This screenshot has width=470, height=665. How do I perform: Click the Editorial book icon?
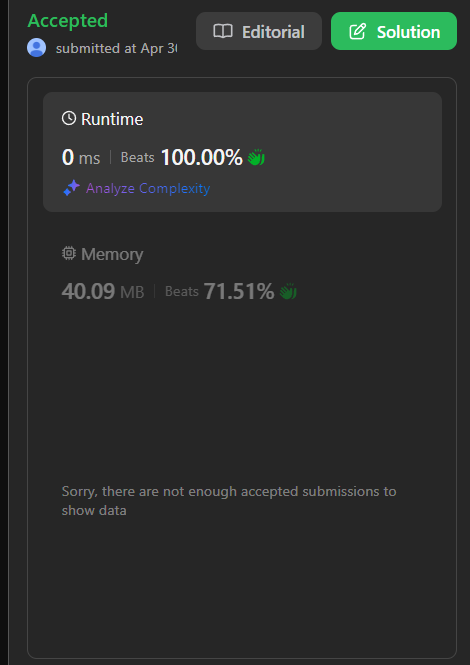tap(223, 31)
